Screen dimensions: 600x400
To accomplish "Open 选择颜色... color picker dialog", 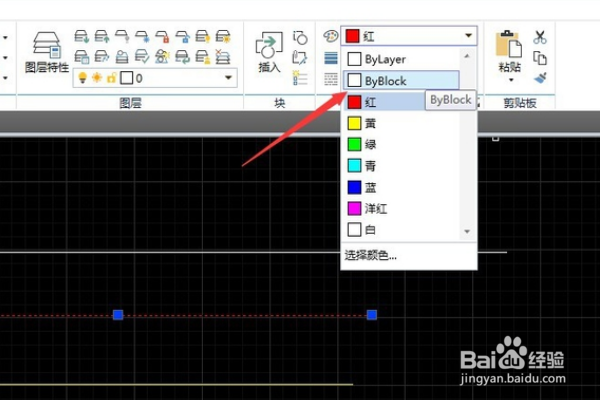I will [370, 255].
